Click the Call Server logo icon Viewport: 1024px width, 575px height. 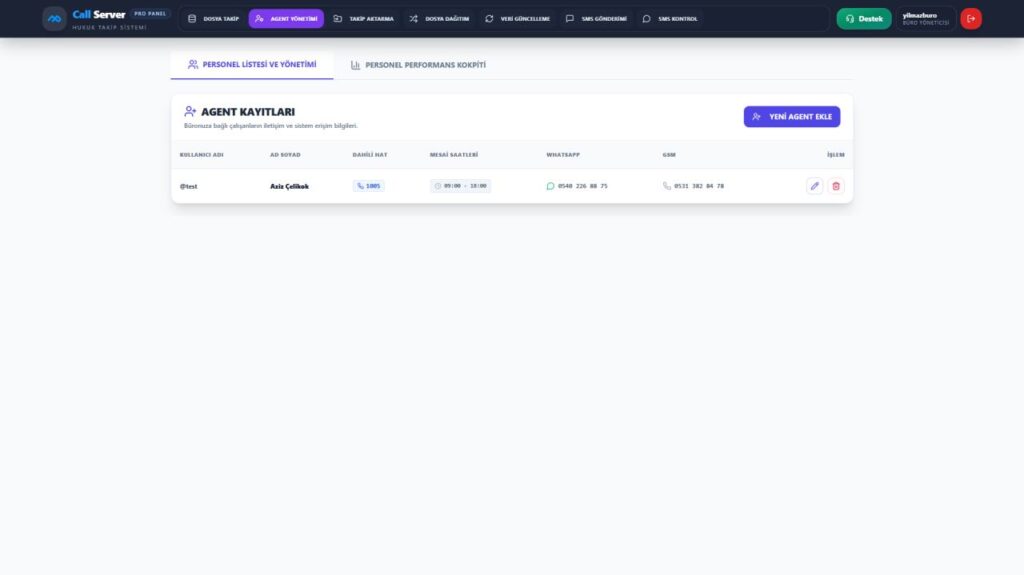(x=54, y=19)
